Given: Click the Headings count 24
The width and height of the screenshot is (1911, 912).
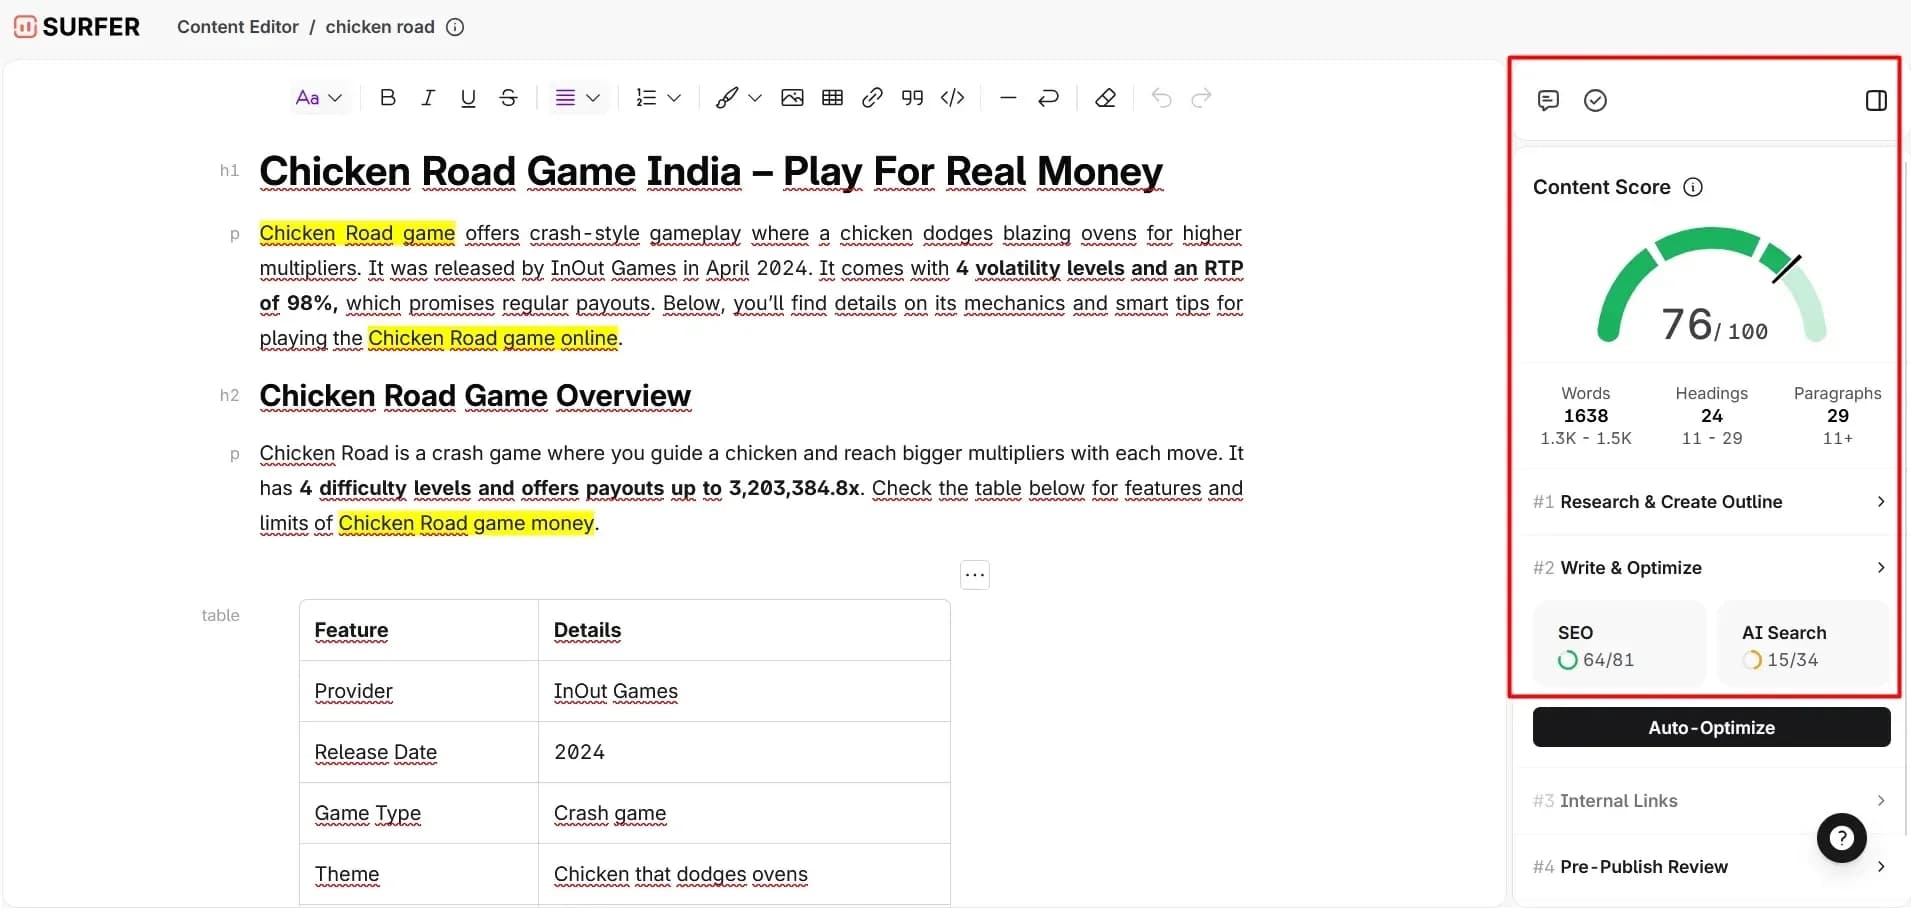Looking at the screenshot, I should 1712,416.
